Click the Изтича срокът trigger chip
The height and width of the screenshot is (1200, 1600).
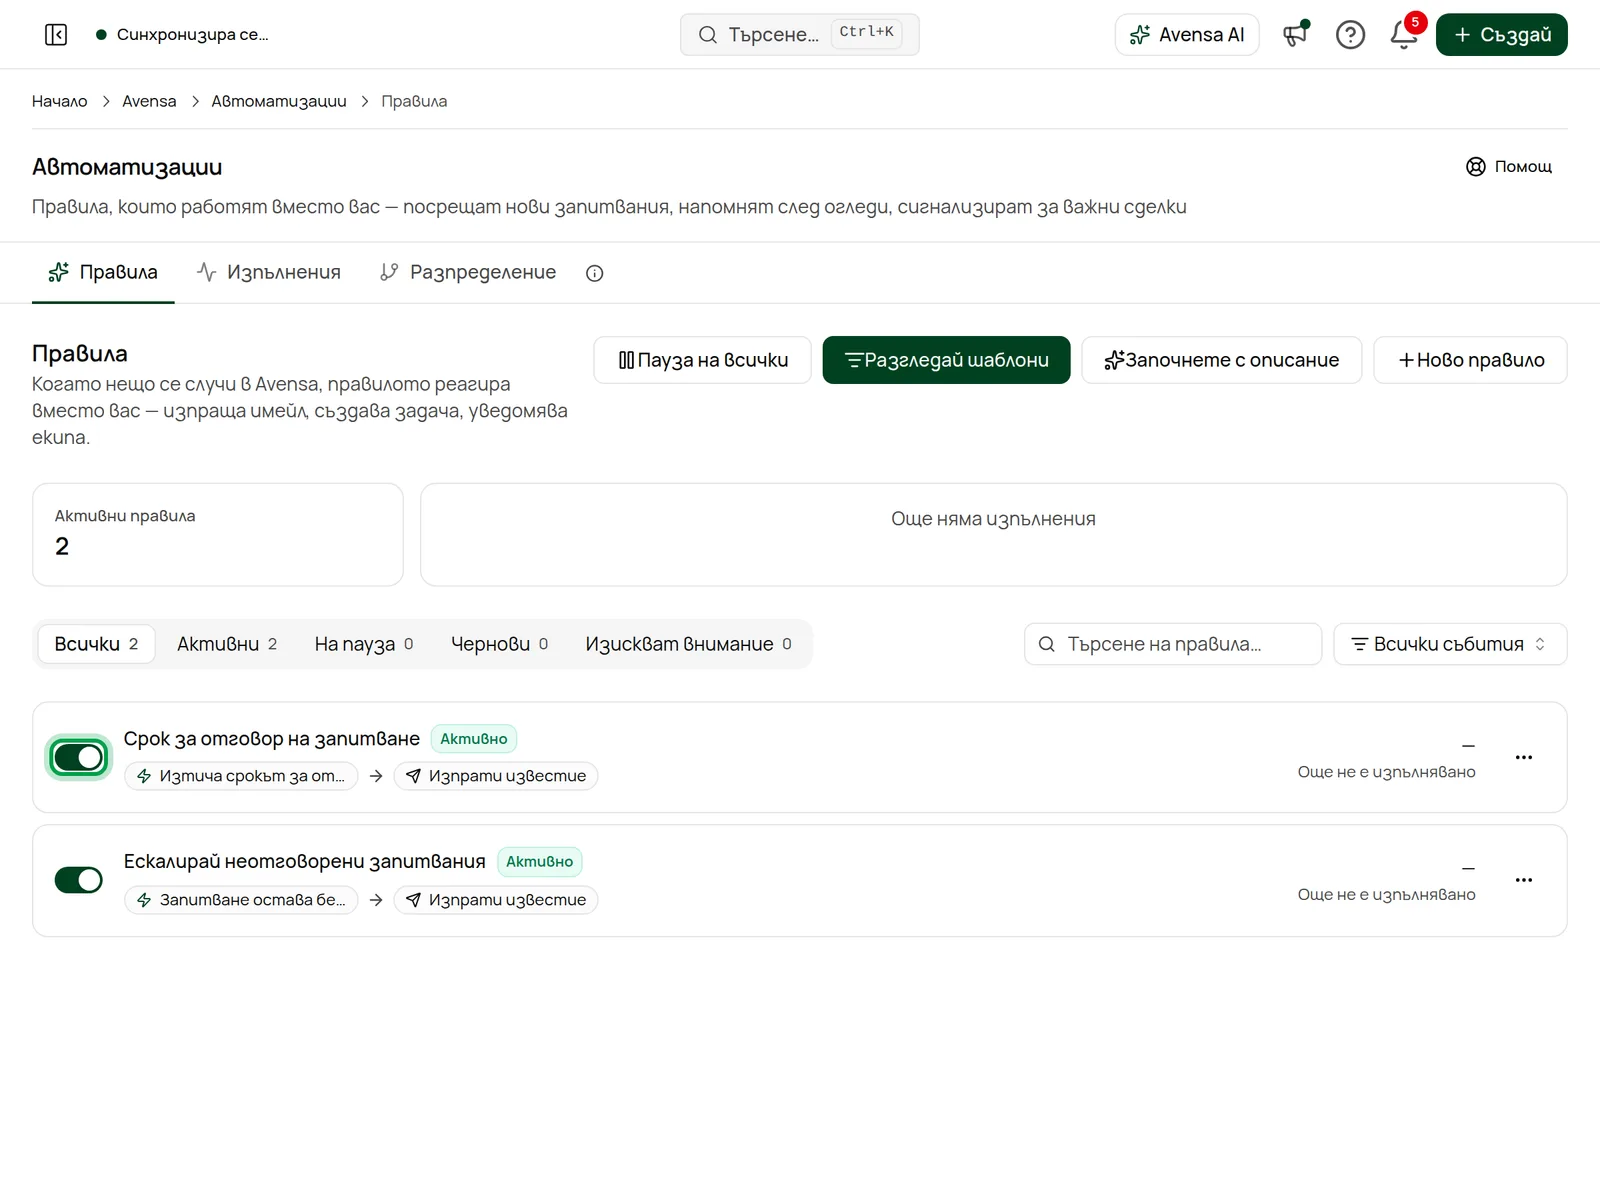point(241,776)
